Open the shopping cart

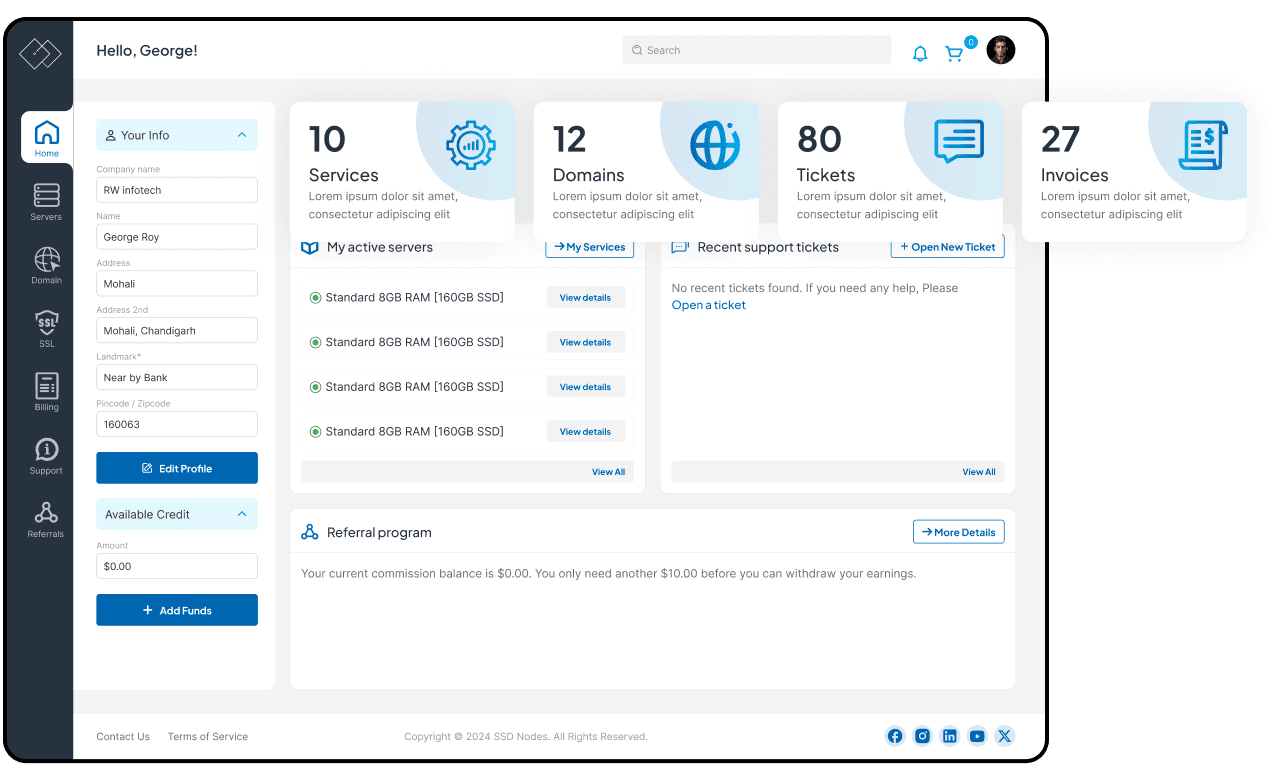point(955,54)
